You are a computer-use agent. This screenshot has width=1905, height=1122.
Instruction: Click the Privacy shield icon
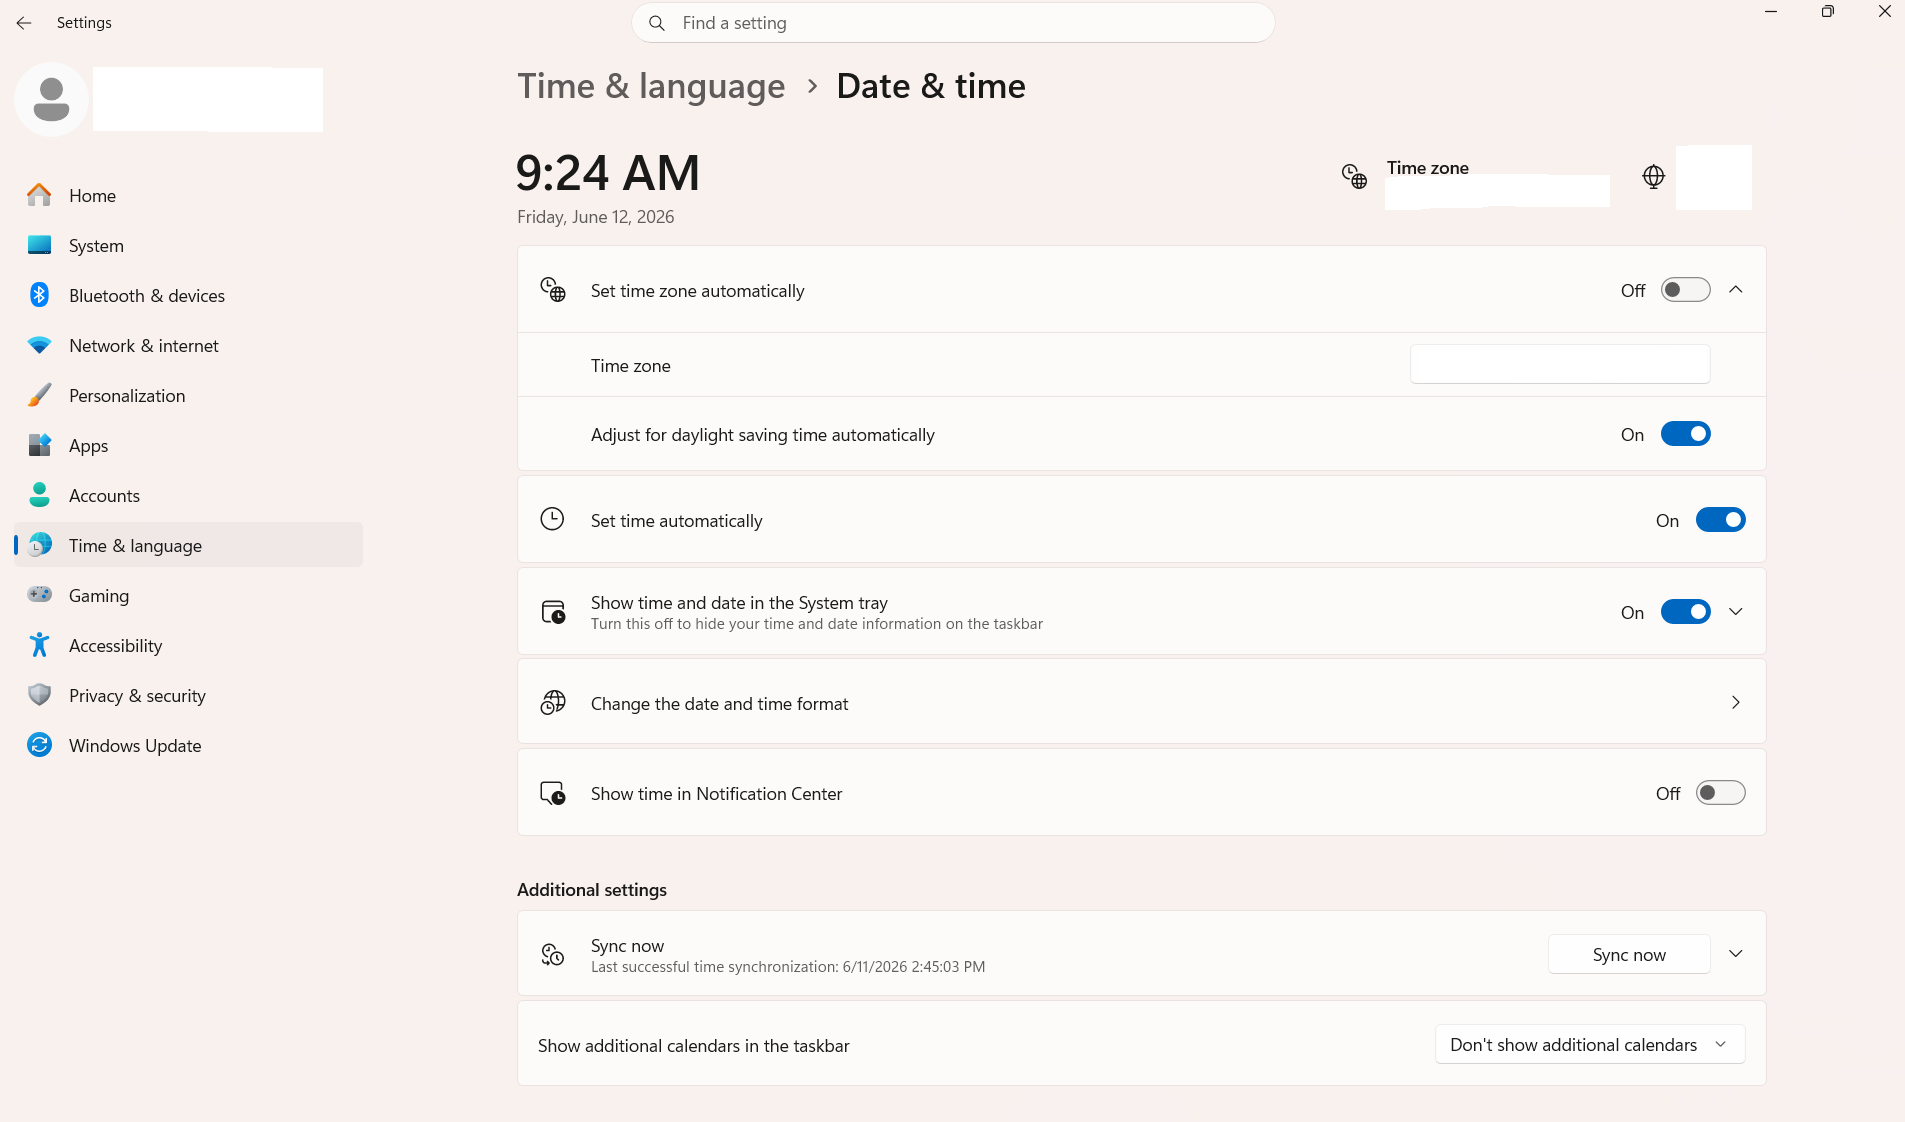point(39,695)
